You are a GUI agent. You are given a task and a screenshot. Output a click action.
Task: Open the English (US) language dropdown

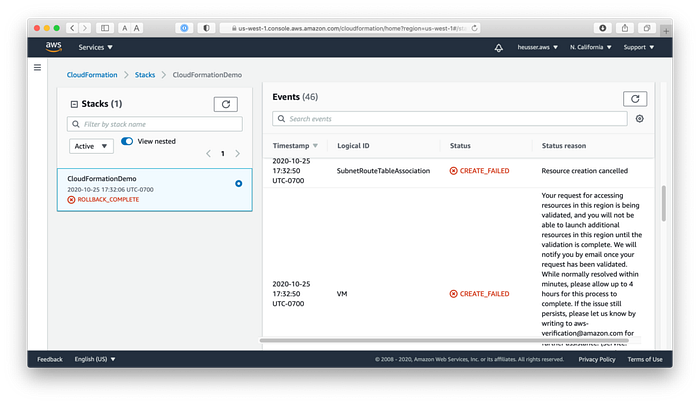[95, 359]
